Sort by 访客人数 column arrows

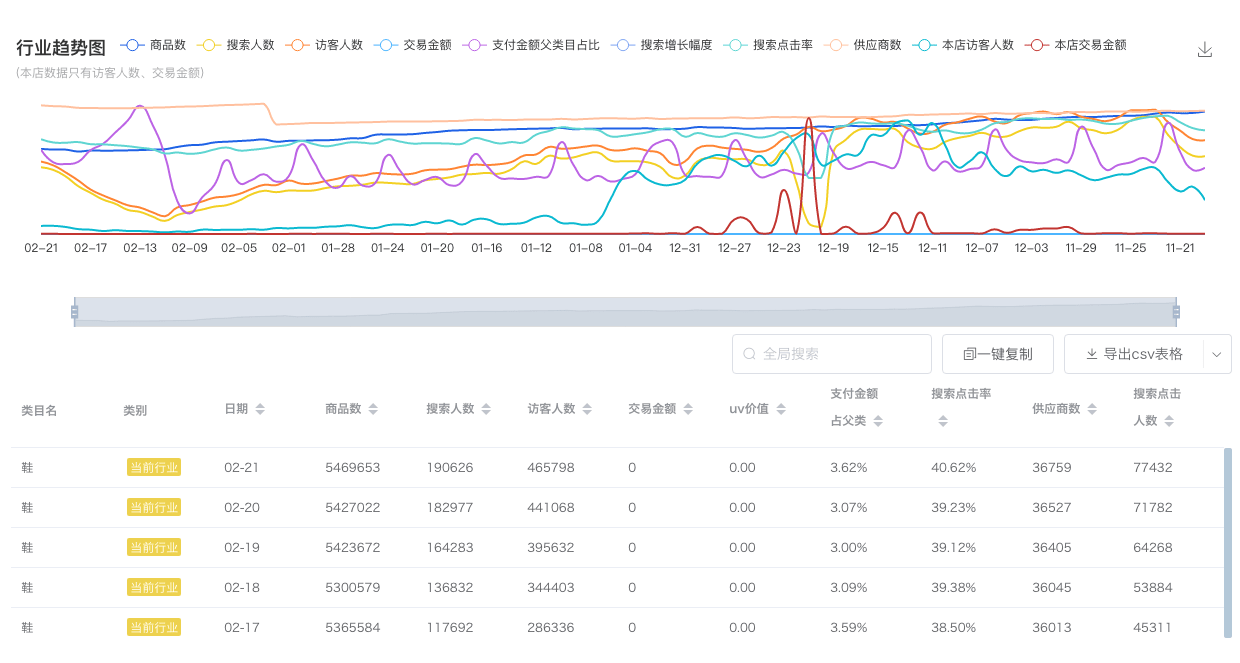click(587, 409)
